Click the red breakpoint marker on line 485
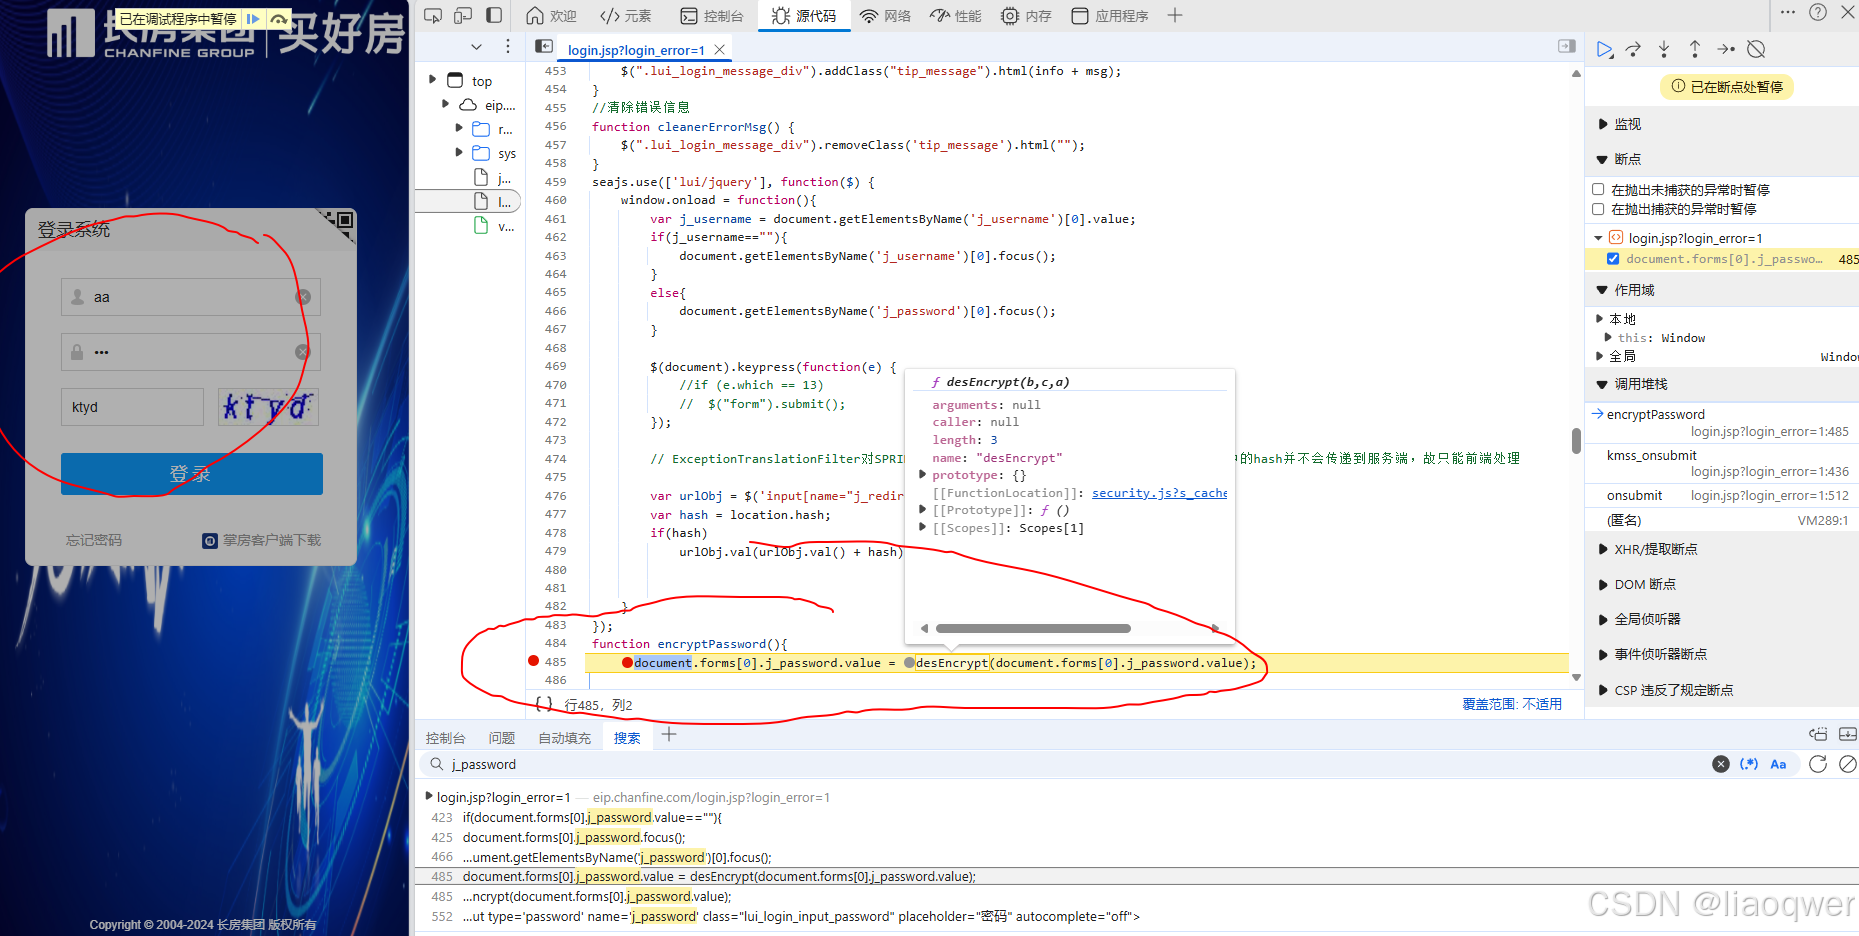Viewport: 1859px width, 936px height. point(533,661)
